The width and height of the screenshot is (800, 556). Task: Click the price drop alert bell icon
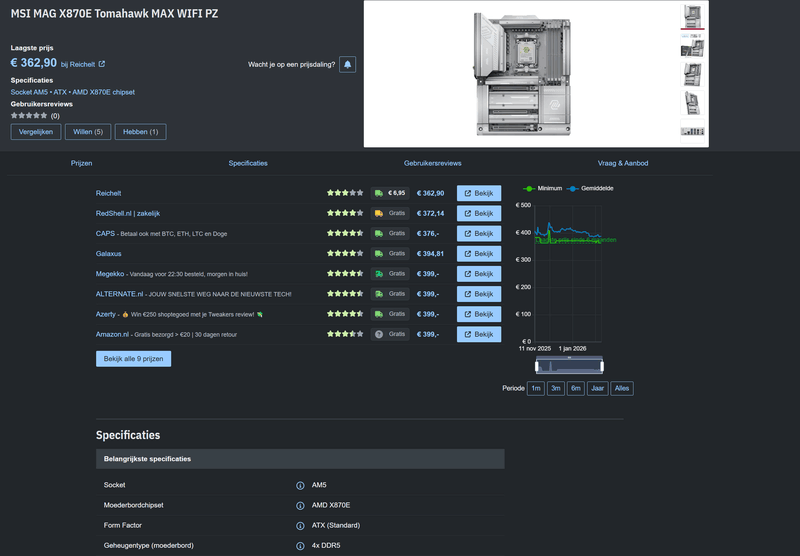pyautogui.click(x=347, y=64)
